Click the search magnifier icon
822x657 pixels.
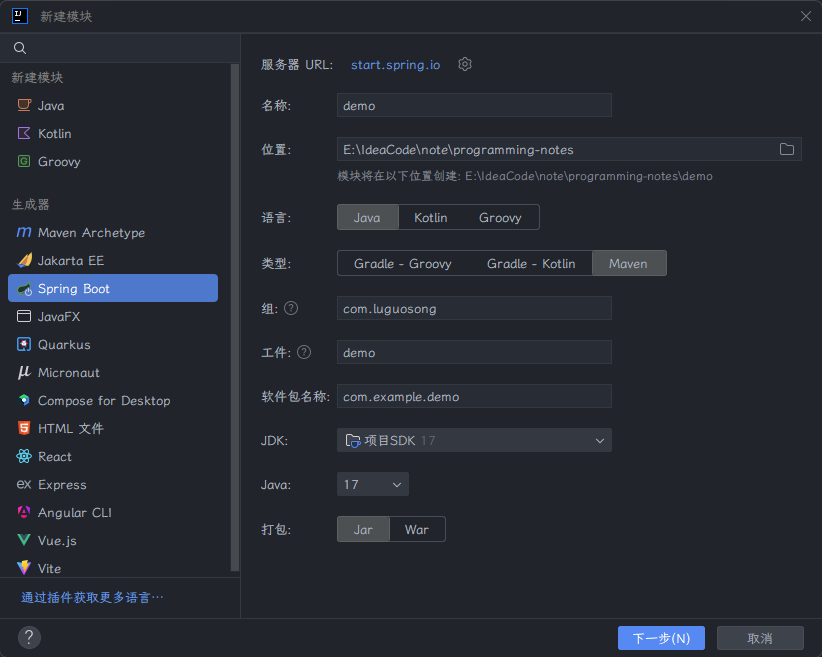coord(20,48)
